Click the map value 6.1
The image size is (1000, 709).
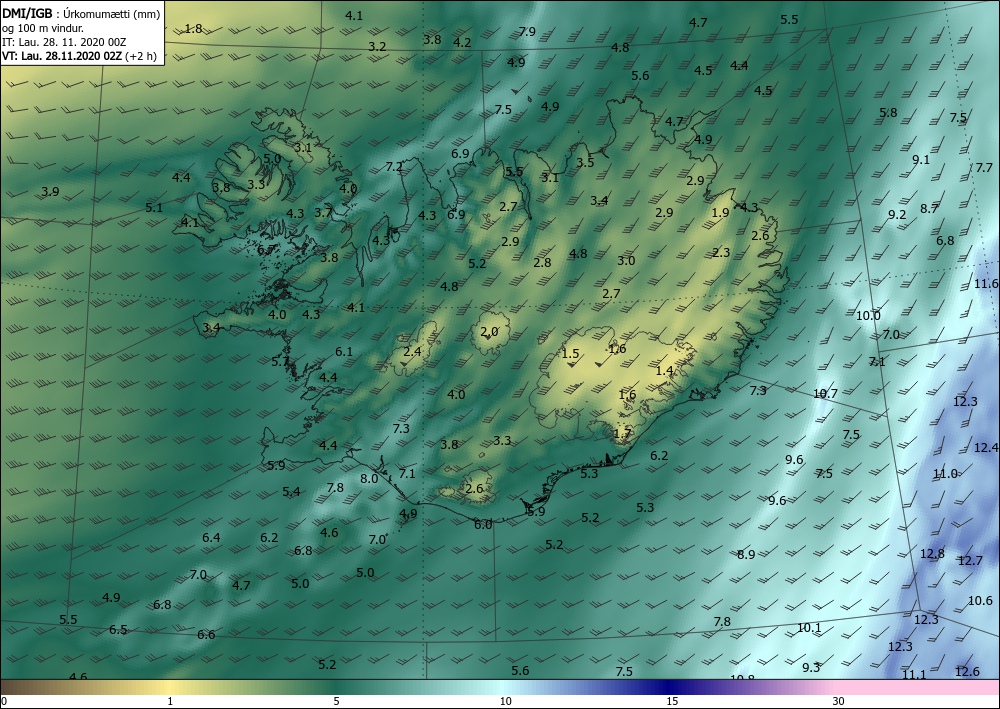pos(344,352)
